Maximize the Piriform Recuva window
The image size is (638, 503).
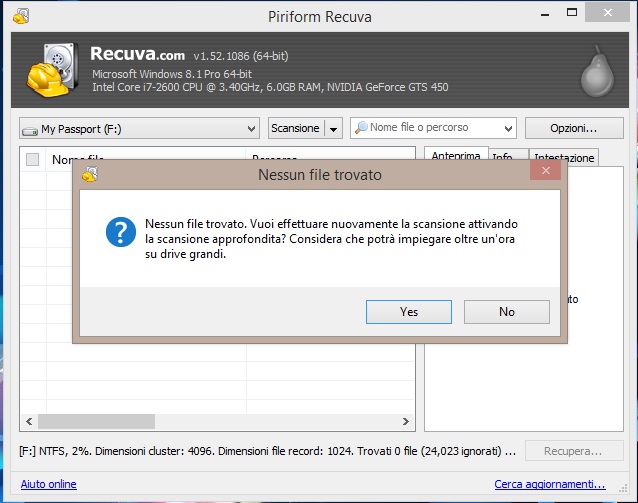(x=572, y=13)
